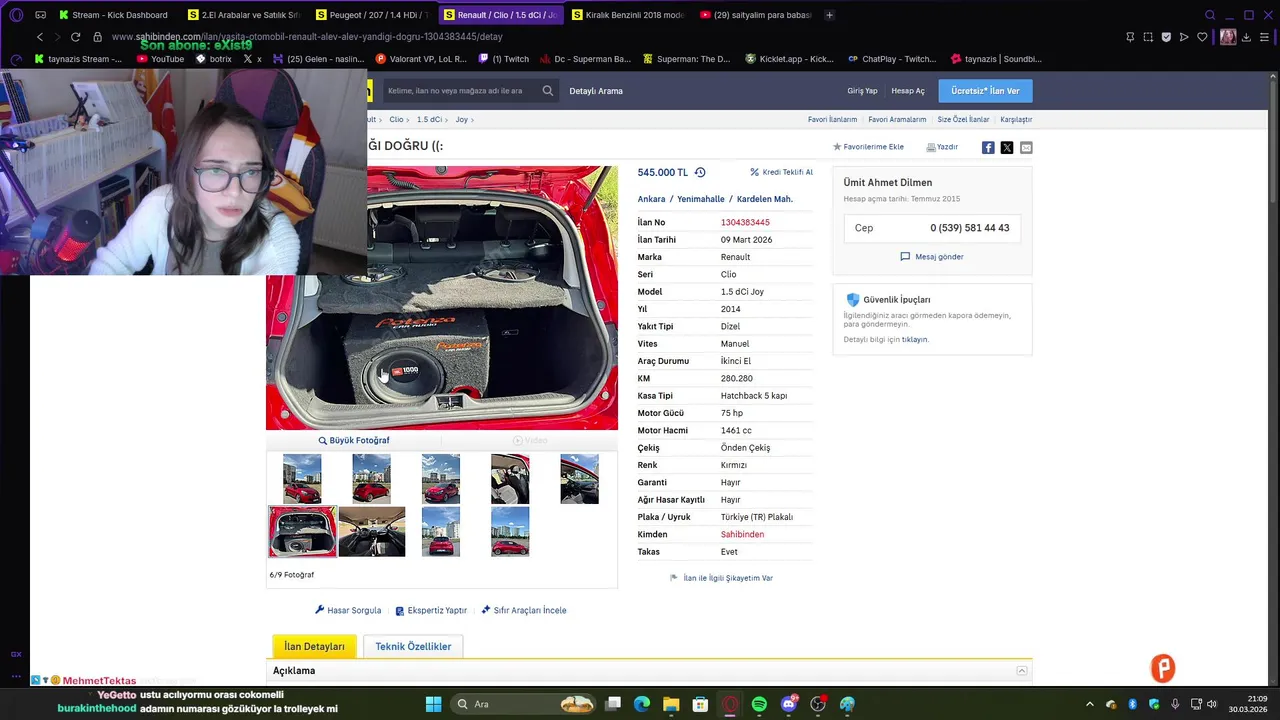The width and height of the screenshot is (1280, 720).
Task: Click the Task View taskbar icon
Action: (613, 704)
